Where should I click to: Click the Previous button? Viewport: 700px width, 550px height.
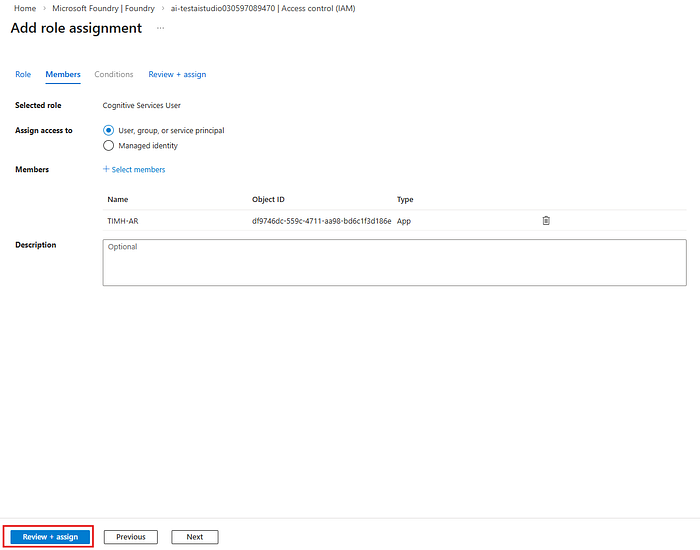(130, 537)
